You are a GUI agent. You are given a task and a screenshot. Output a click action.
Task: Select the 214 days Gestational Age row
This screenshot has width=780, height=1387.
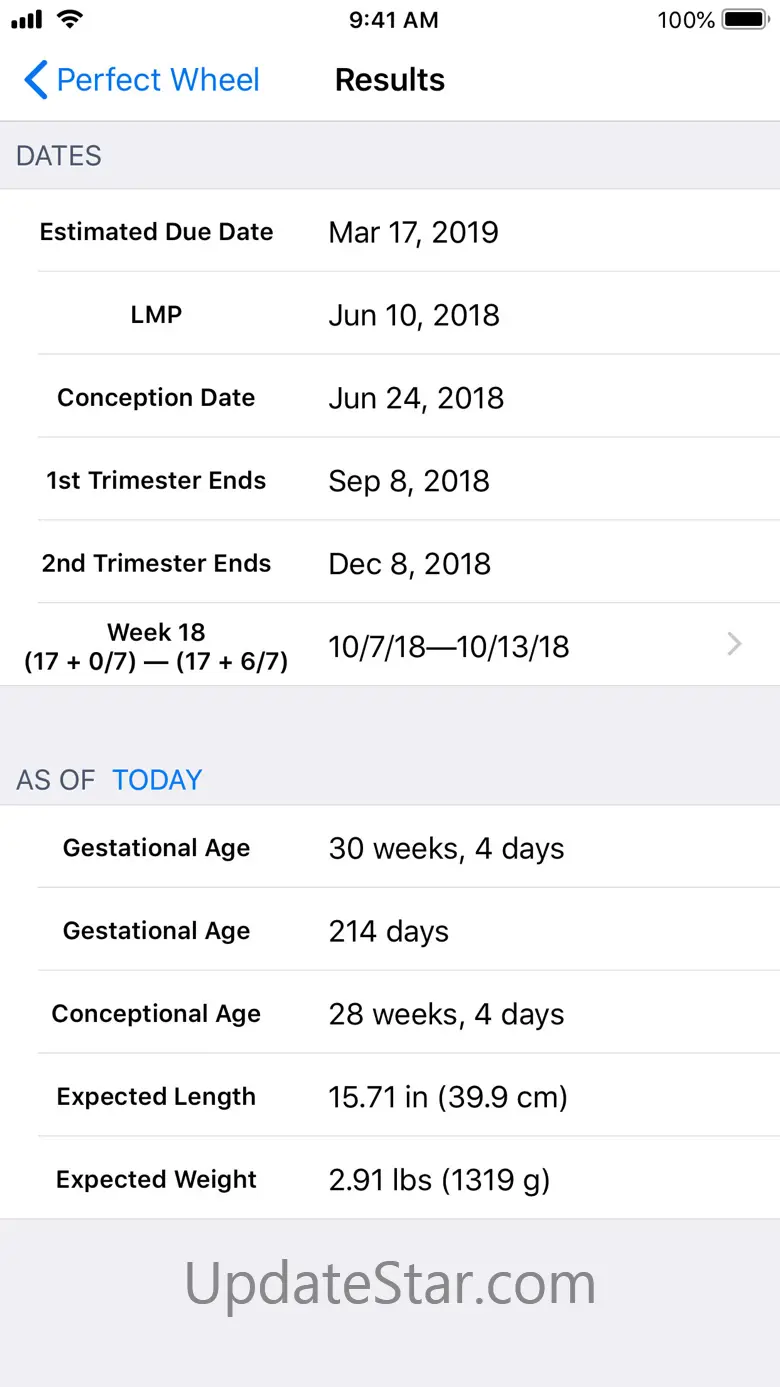pos(389,932)
